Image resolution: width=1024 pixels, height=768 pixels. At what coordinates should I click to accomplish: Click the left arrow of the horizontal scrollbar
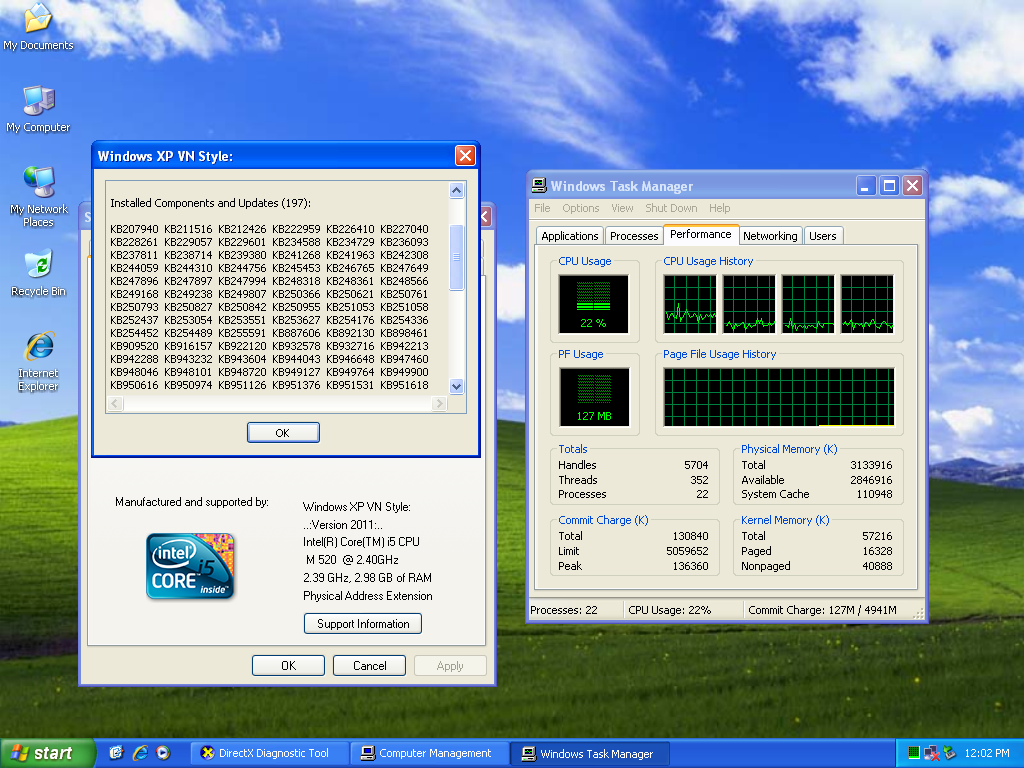[116, 404]
